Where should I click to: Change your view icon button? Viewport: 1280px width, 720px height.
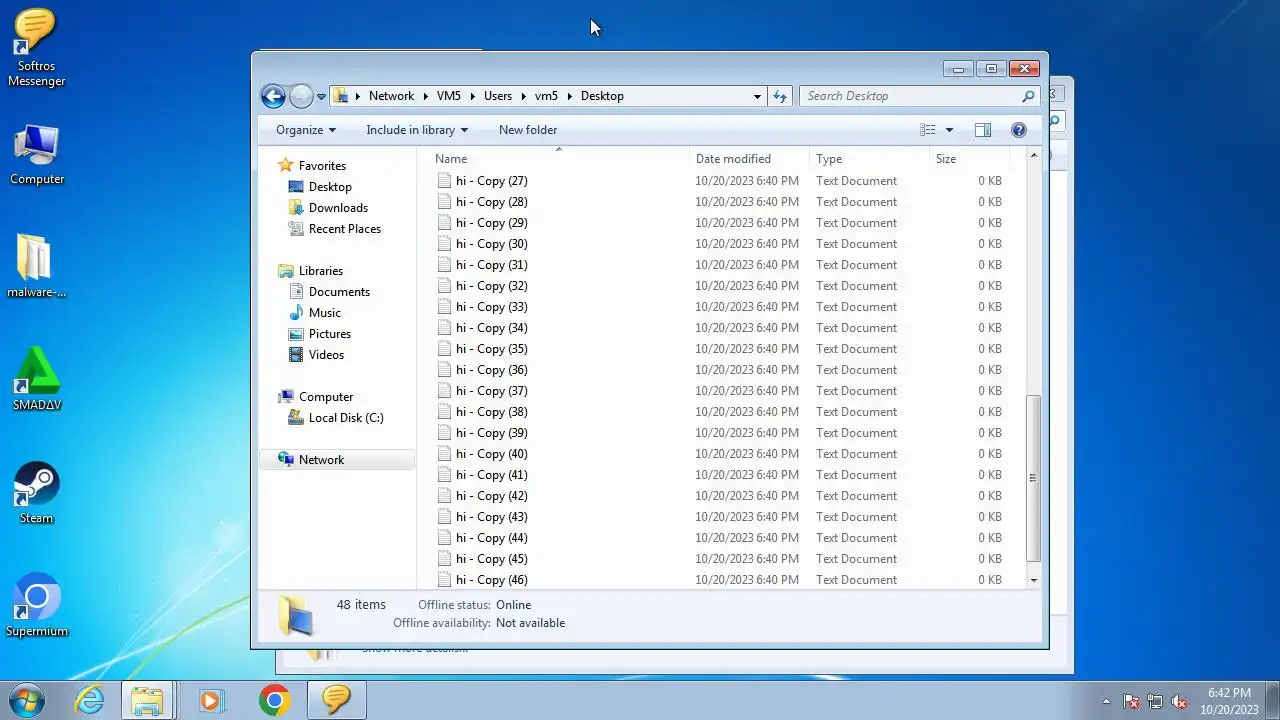tap(928, 130)
